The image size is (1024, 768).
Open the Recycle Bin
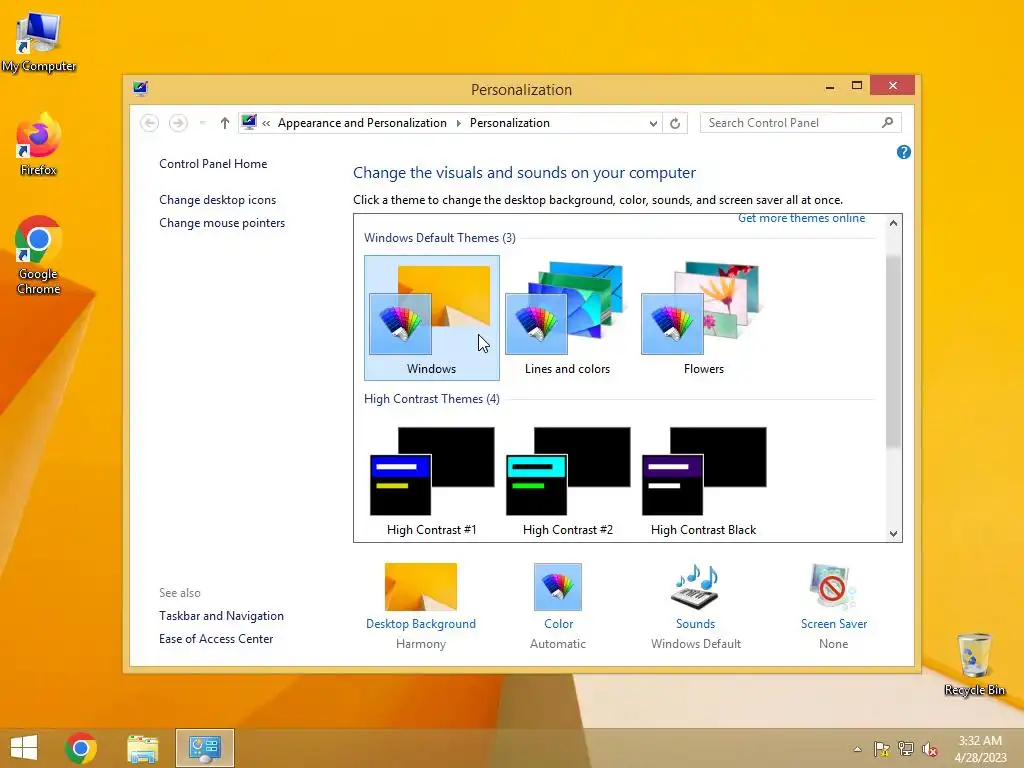point(974,664)
